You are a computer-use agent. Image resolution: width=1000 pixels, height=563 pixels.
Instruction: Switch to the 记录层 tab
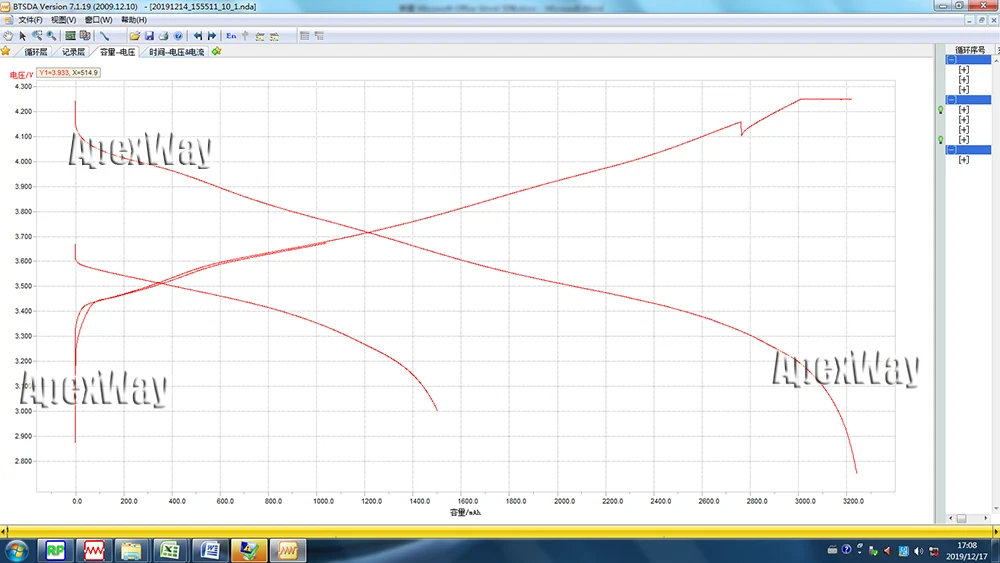pyautogui.click(x=73, y=52)
